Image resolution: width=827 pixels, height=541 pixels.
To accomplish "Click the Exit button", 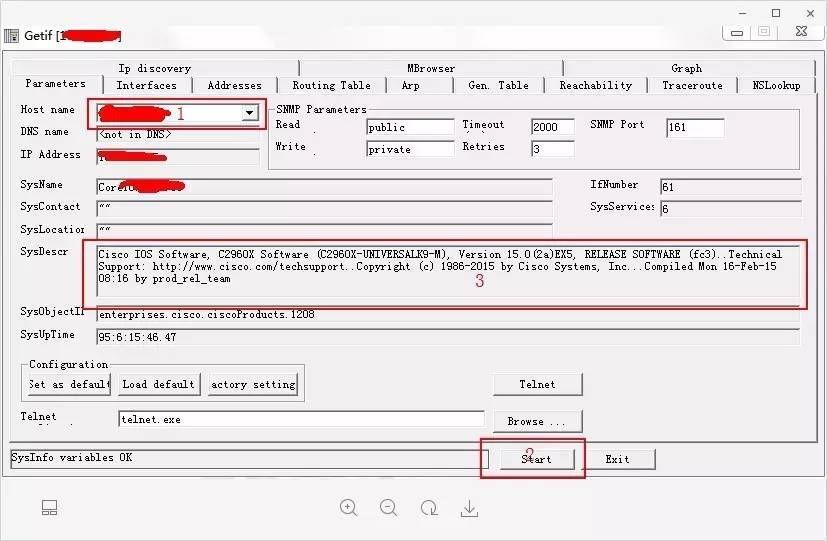I will coord(617,459).
